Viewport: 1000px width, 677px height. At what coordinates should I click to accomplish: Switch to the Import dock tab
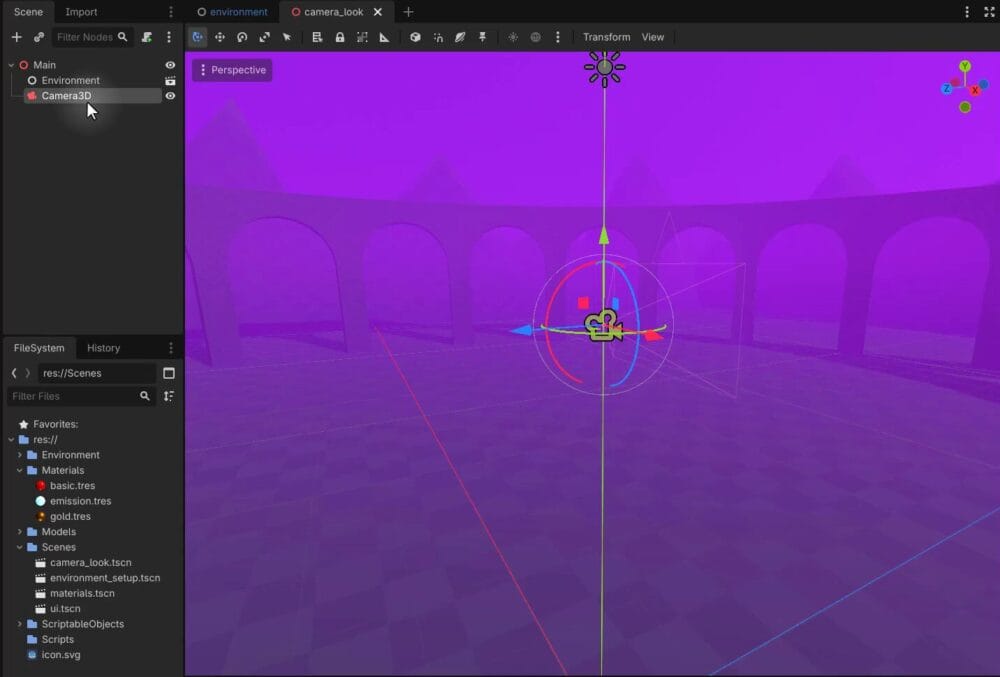81,12
